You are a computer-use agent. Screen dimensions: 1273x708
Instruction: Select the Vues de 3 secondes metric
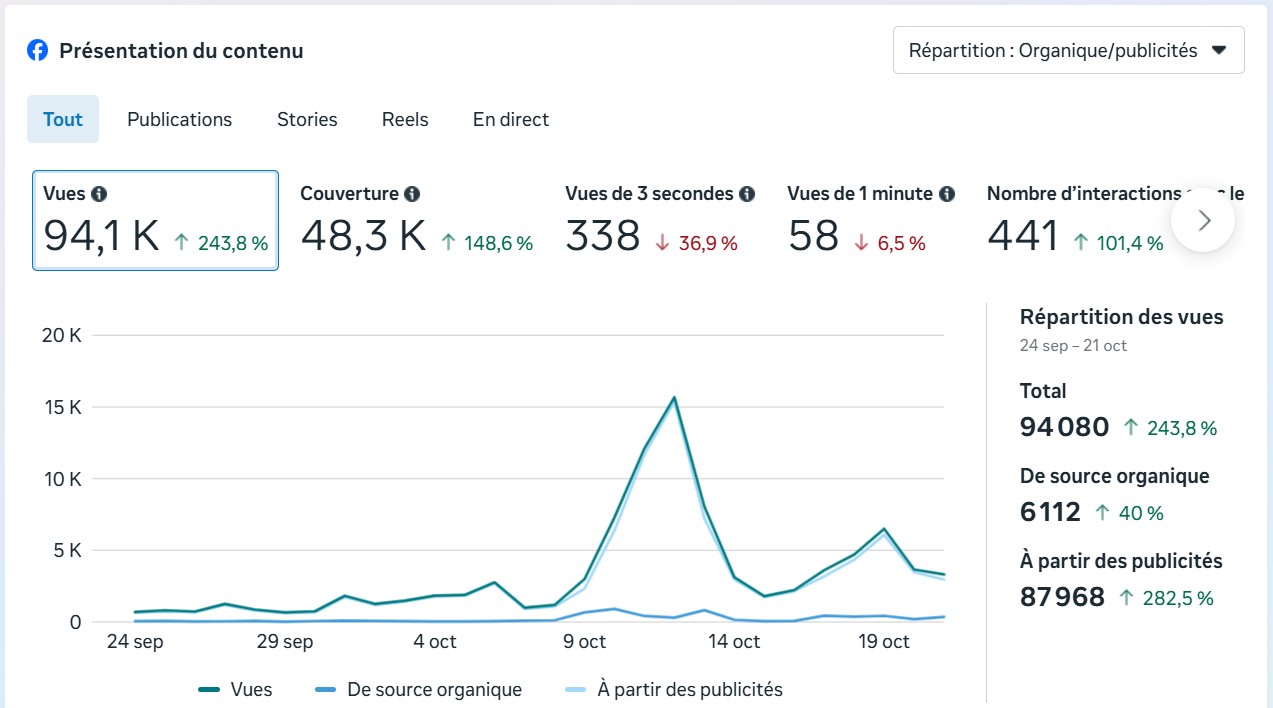[660, 221]
